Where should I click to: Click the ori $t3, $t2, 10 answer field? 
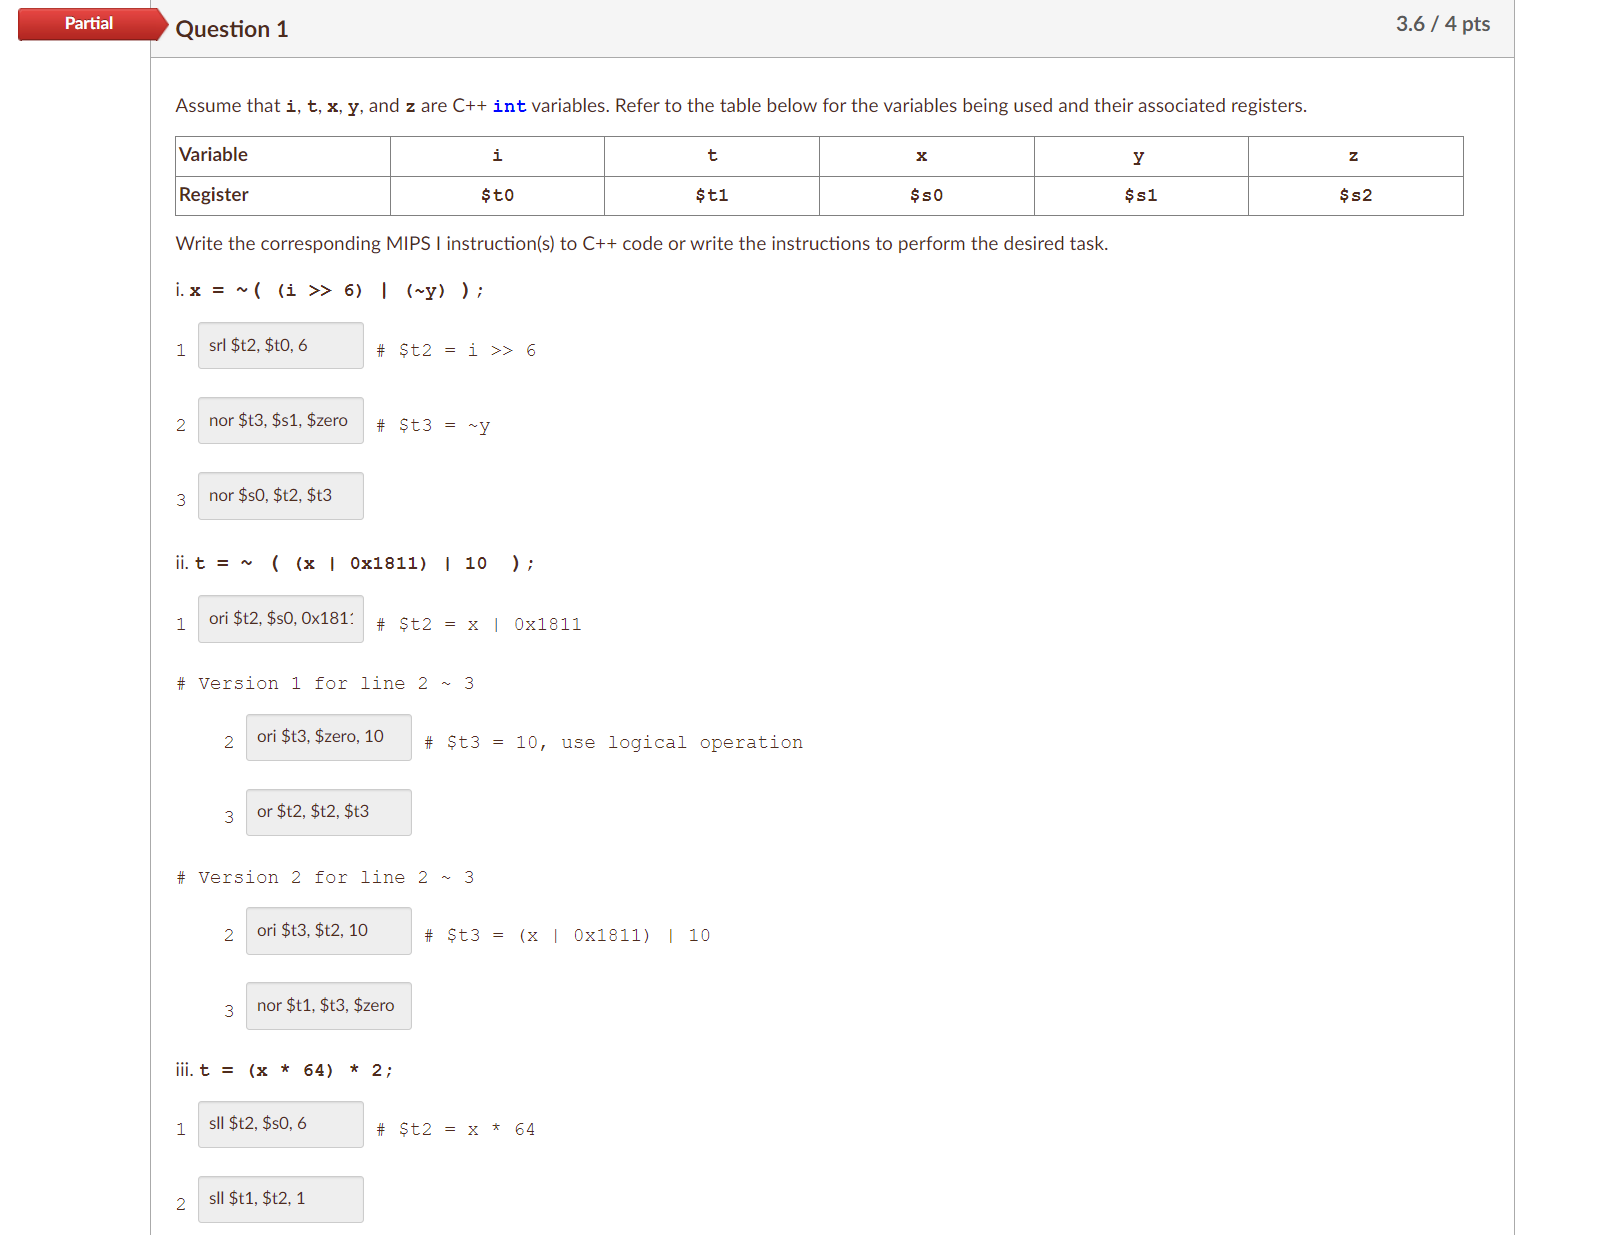click(x=328, y=930)
